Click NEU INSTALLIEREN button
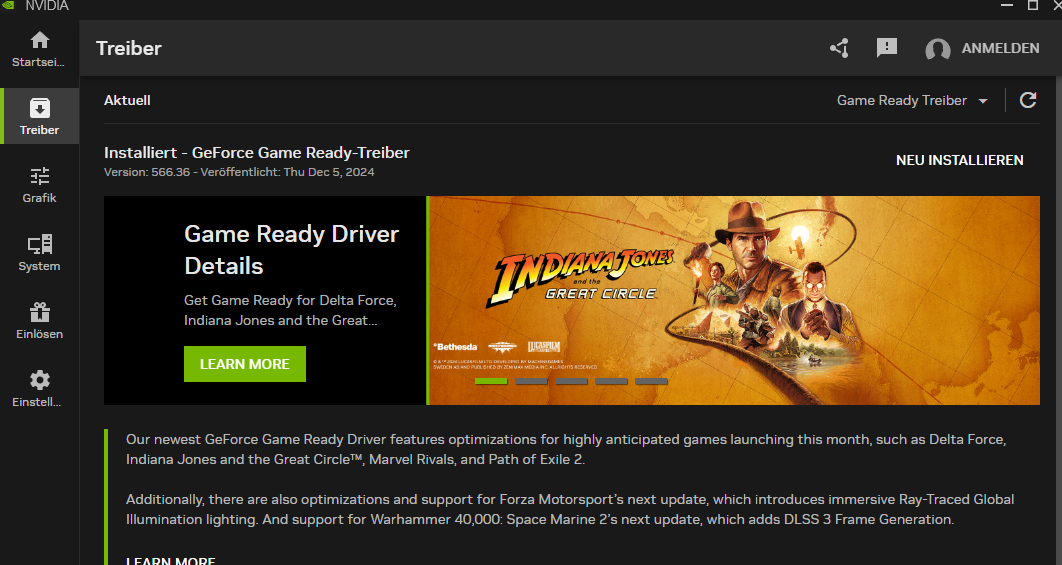 pos(960,161)
